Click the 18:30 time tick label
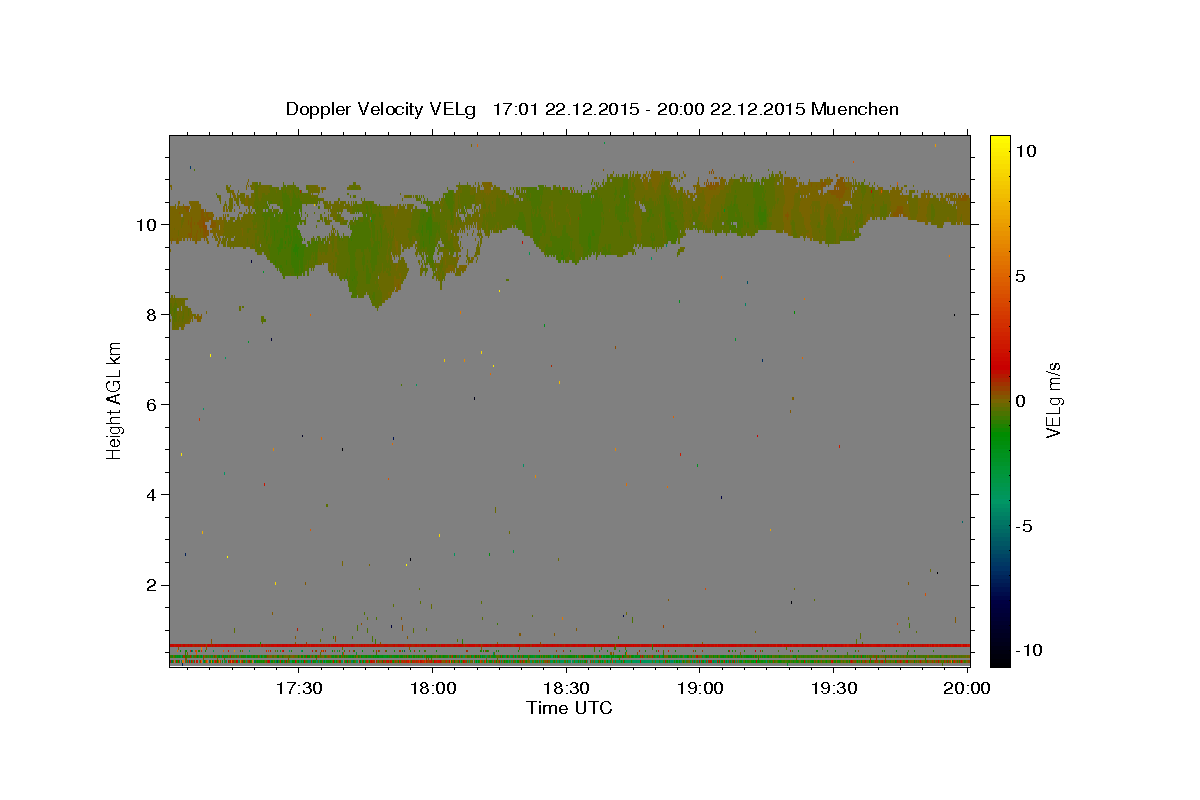This screenshot has height=800, width=1200. [567, 688]
